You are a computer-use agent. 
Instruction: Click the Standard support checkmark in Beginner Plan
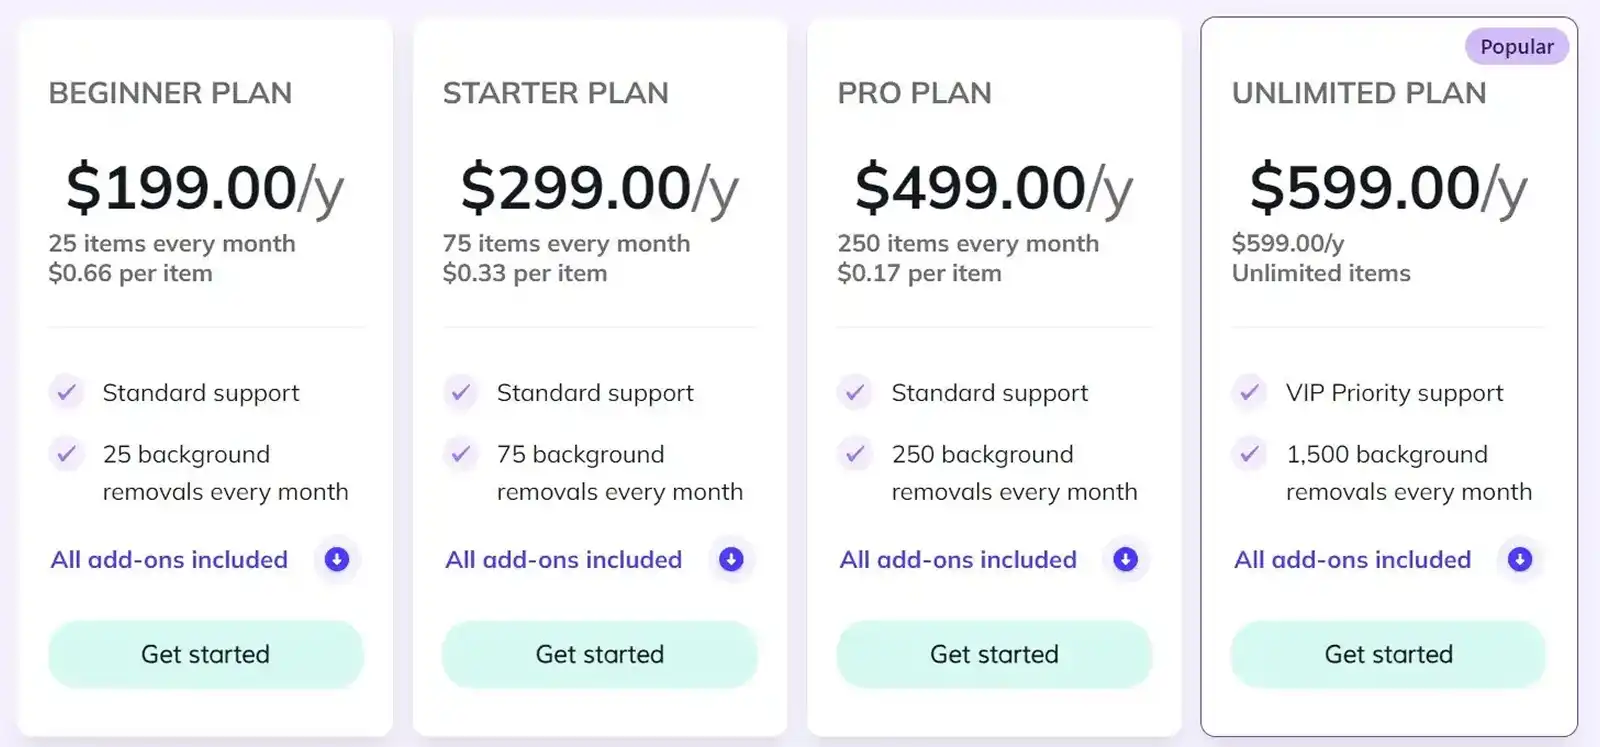[x=66, y=392]
